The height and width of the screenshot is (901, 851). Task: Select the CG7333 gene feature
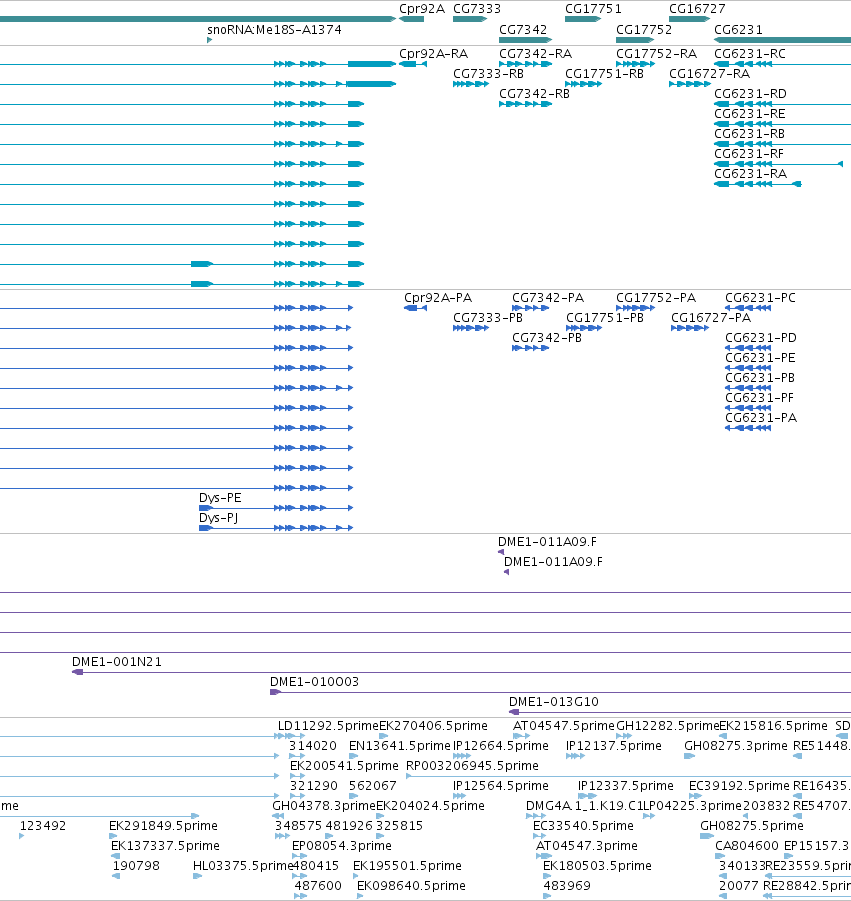pyautogui.click(x=469, y=20)
